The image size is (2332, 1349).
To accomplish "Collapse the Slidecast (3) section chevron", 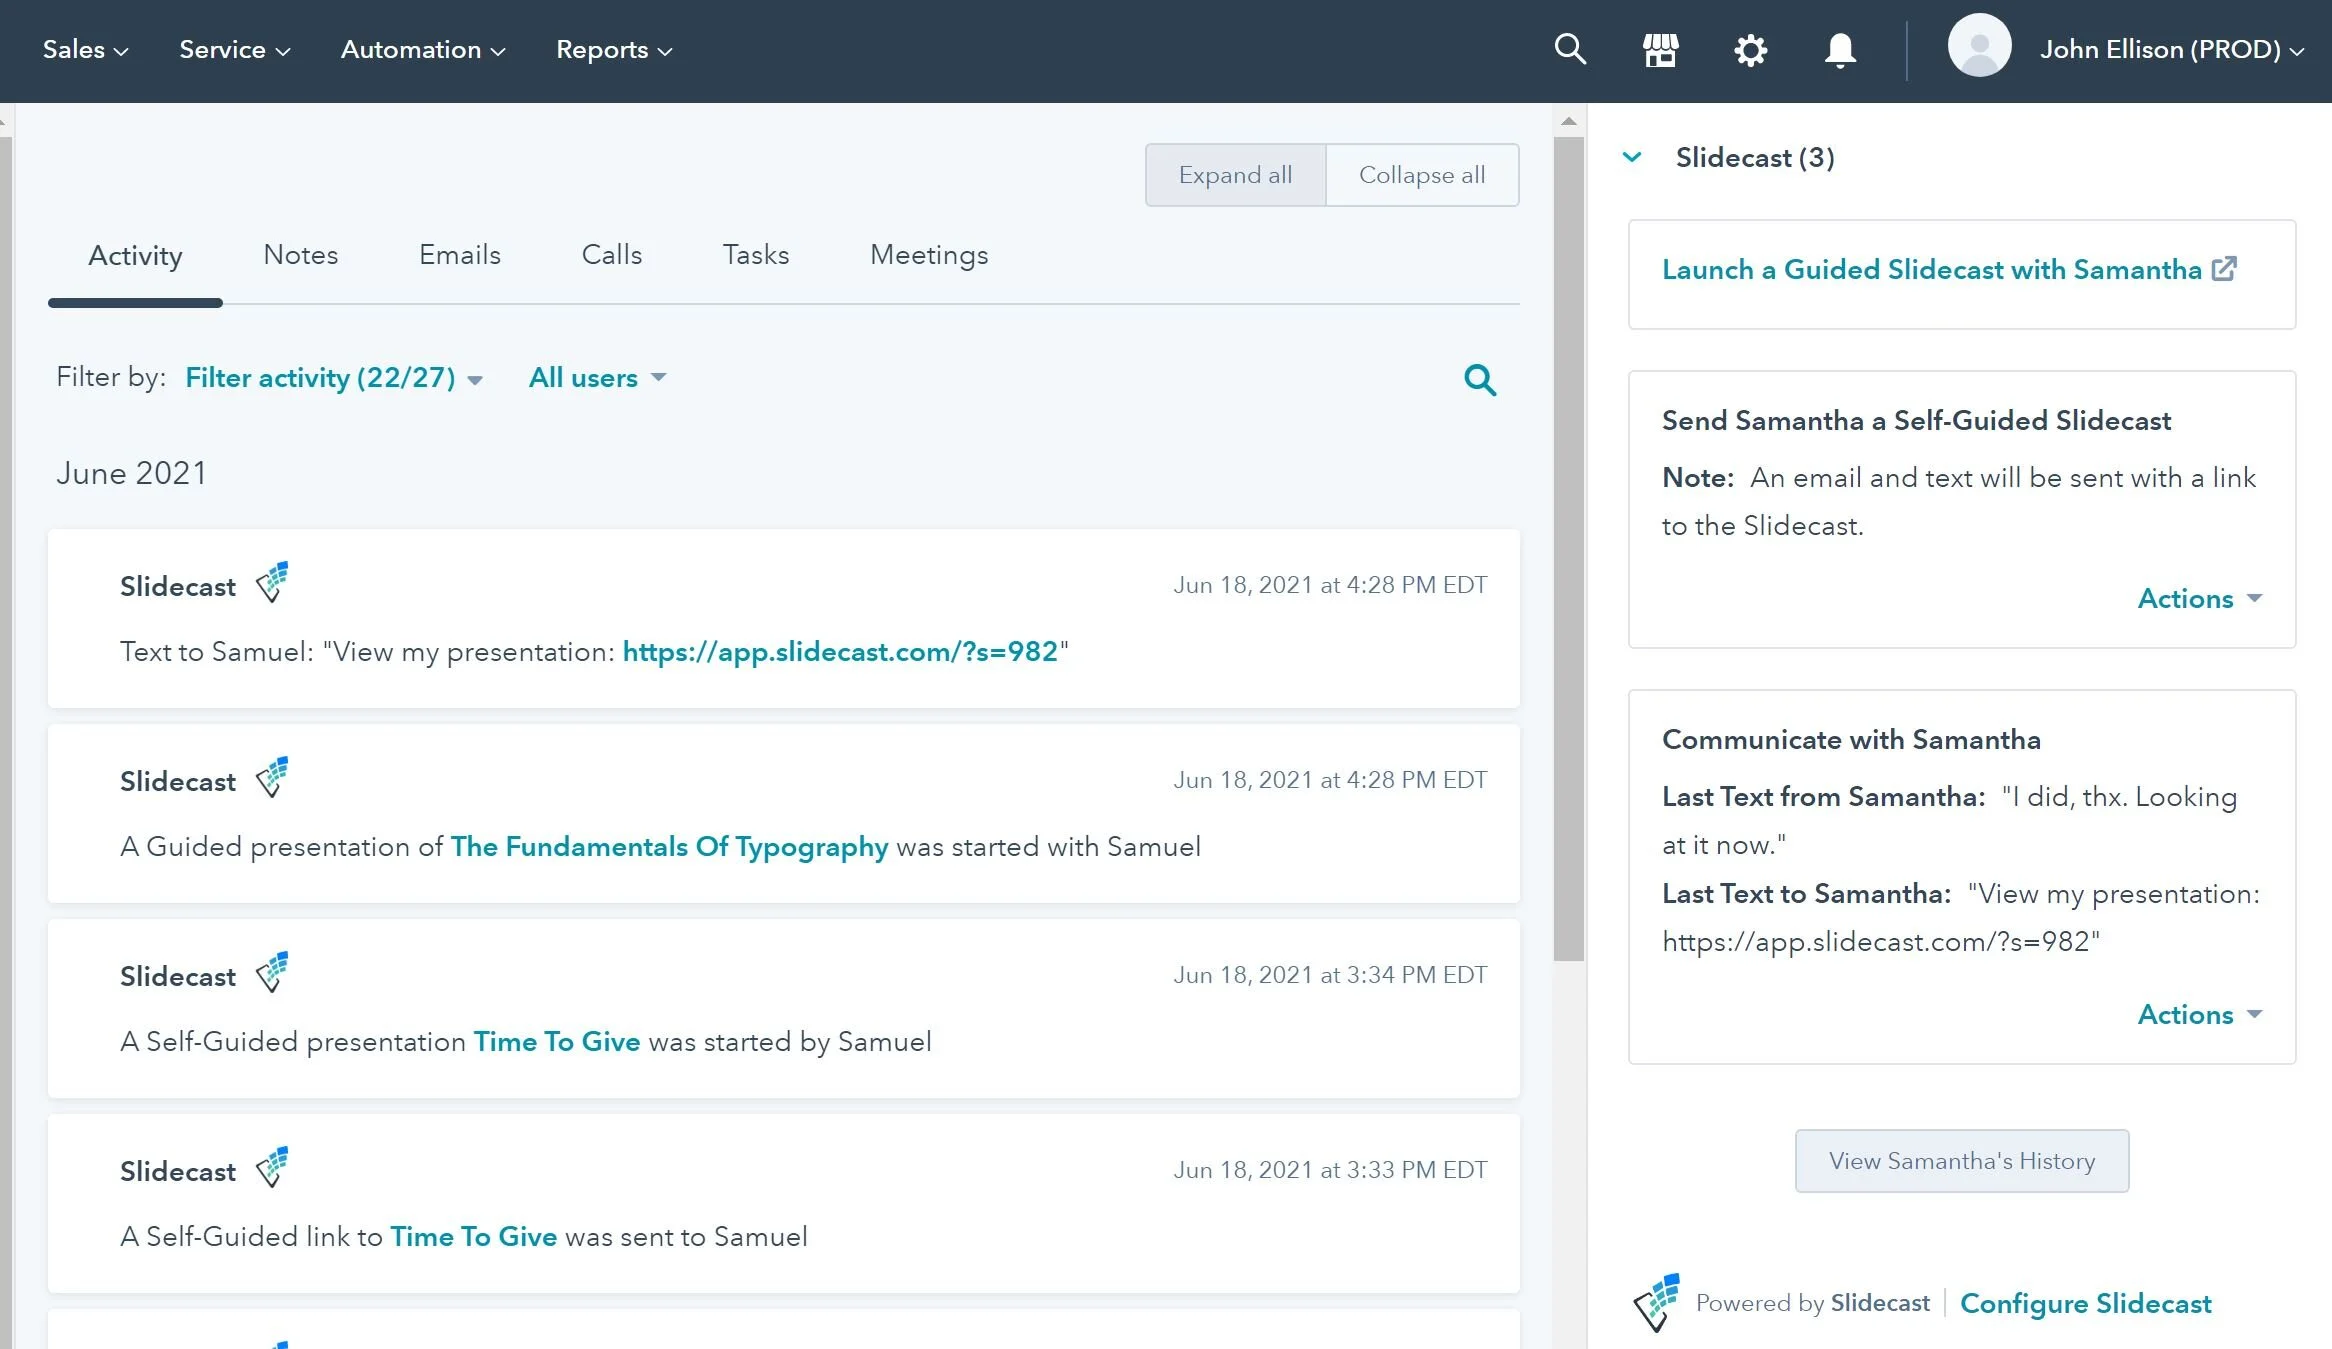I will tap(1632, 157).
